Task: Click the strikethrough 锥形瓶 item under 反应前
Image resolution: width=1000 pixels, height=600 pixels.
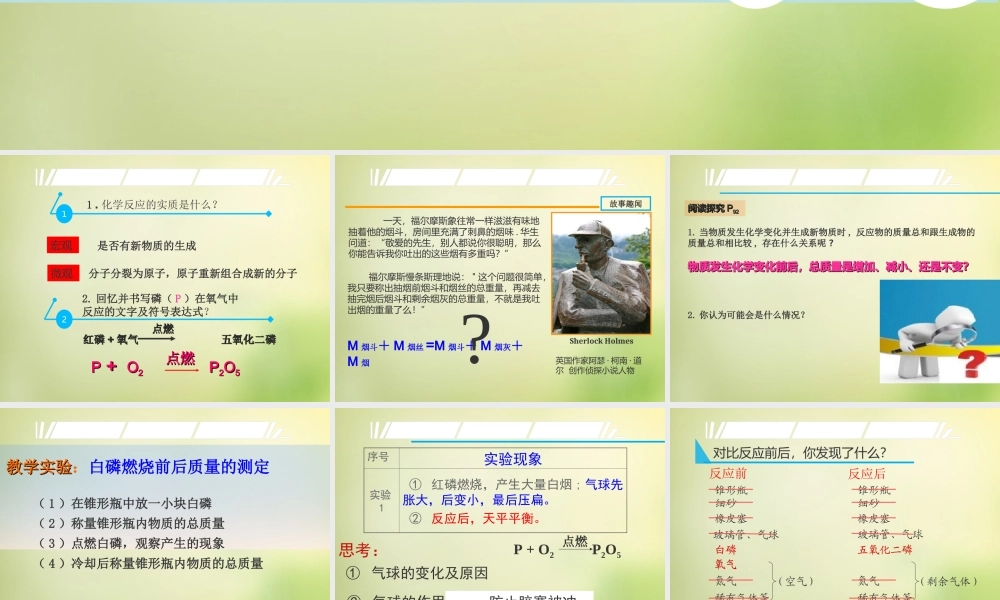Action: coord(731,489)
